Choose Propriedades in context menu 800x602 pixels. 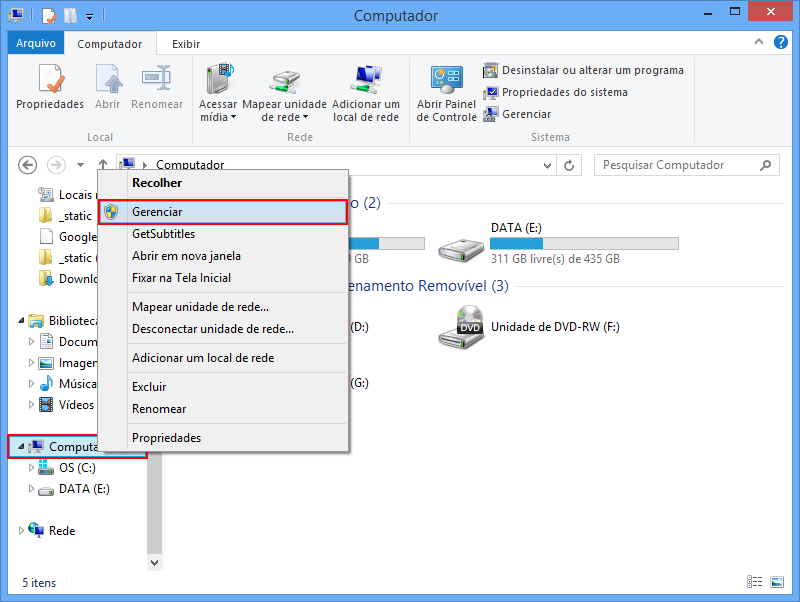(223, 438)
